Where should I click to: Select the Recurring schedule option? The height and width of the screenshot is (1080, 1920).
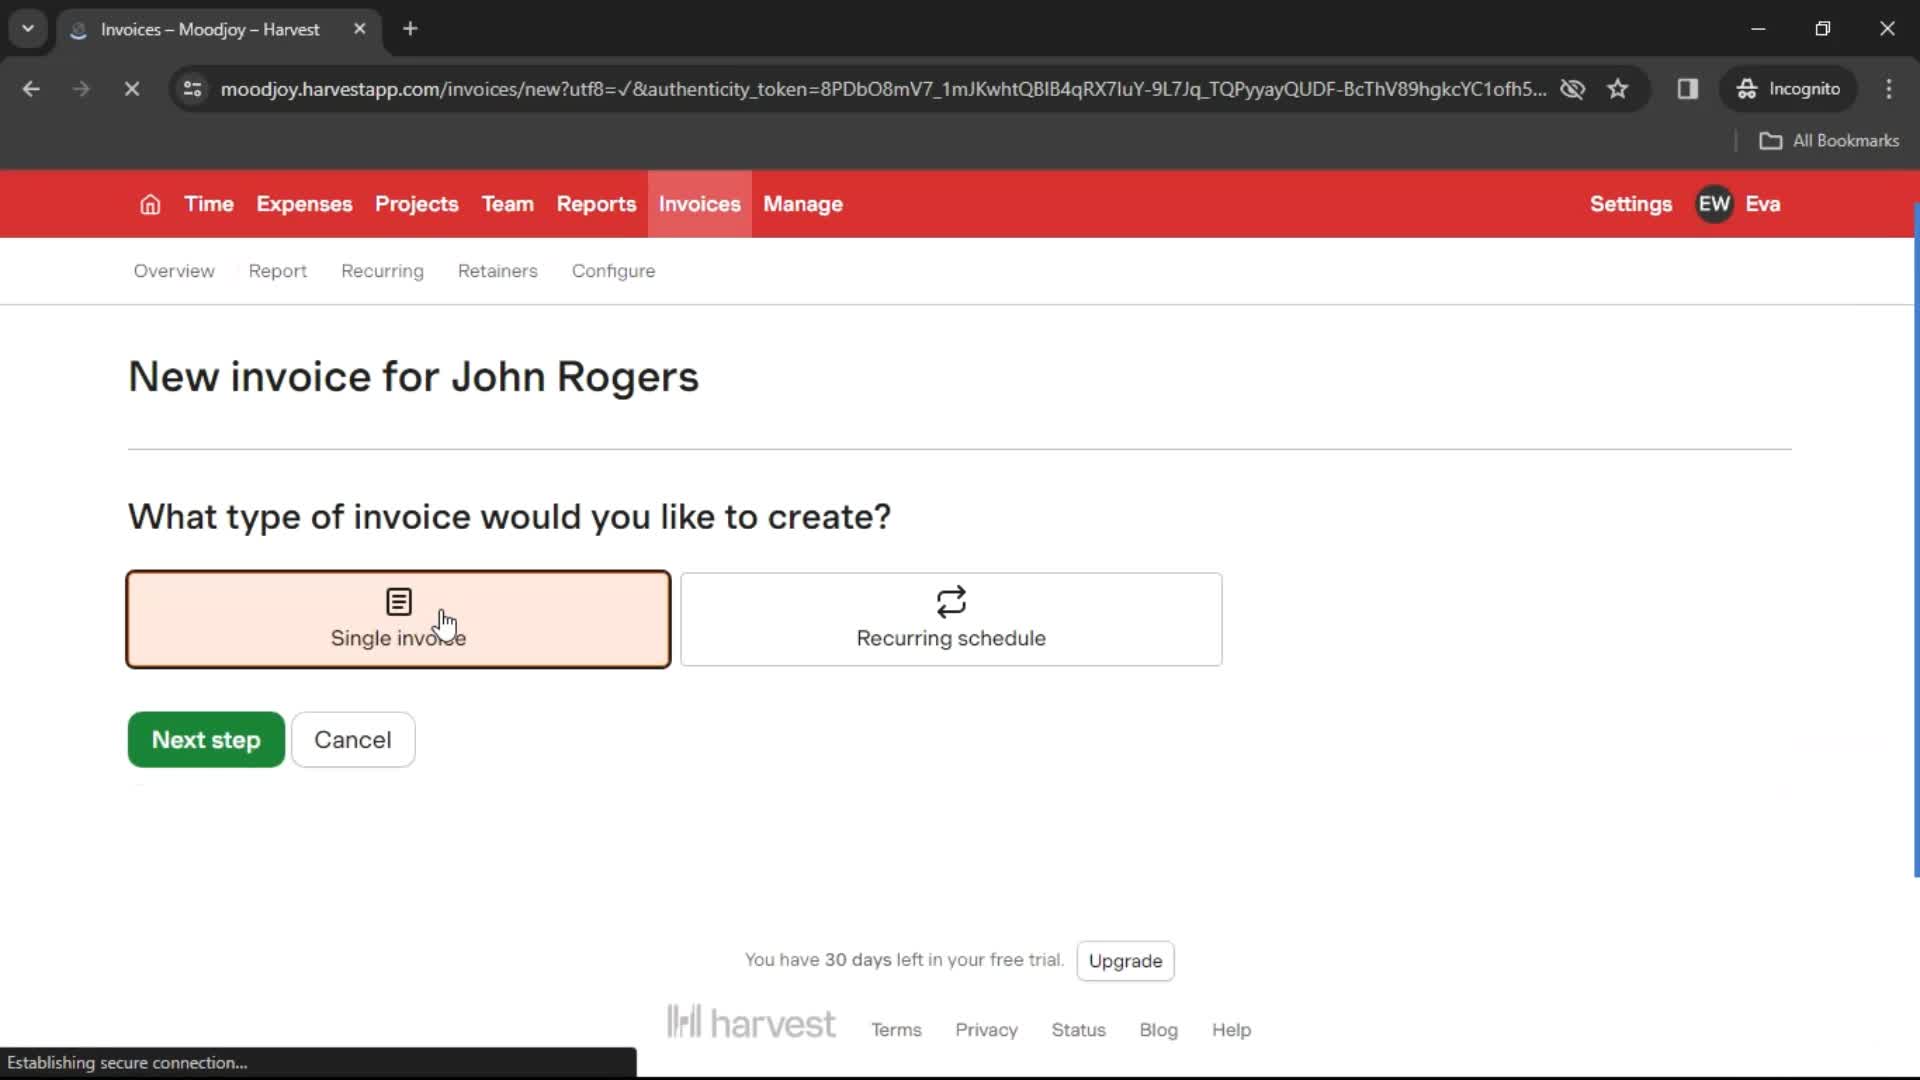coord(949,618)
